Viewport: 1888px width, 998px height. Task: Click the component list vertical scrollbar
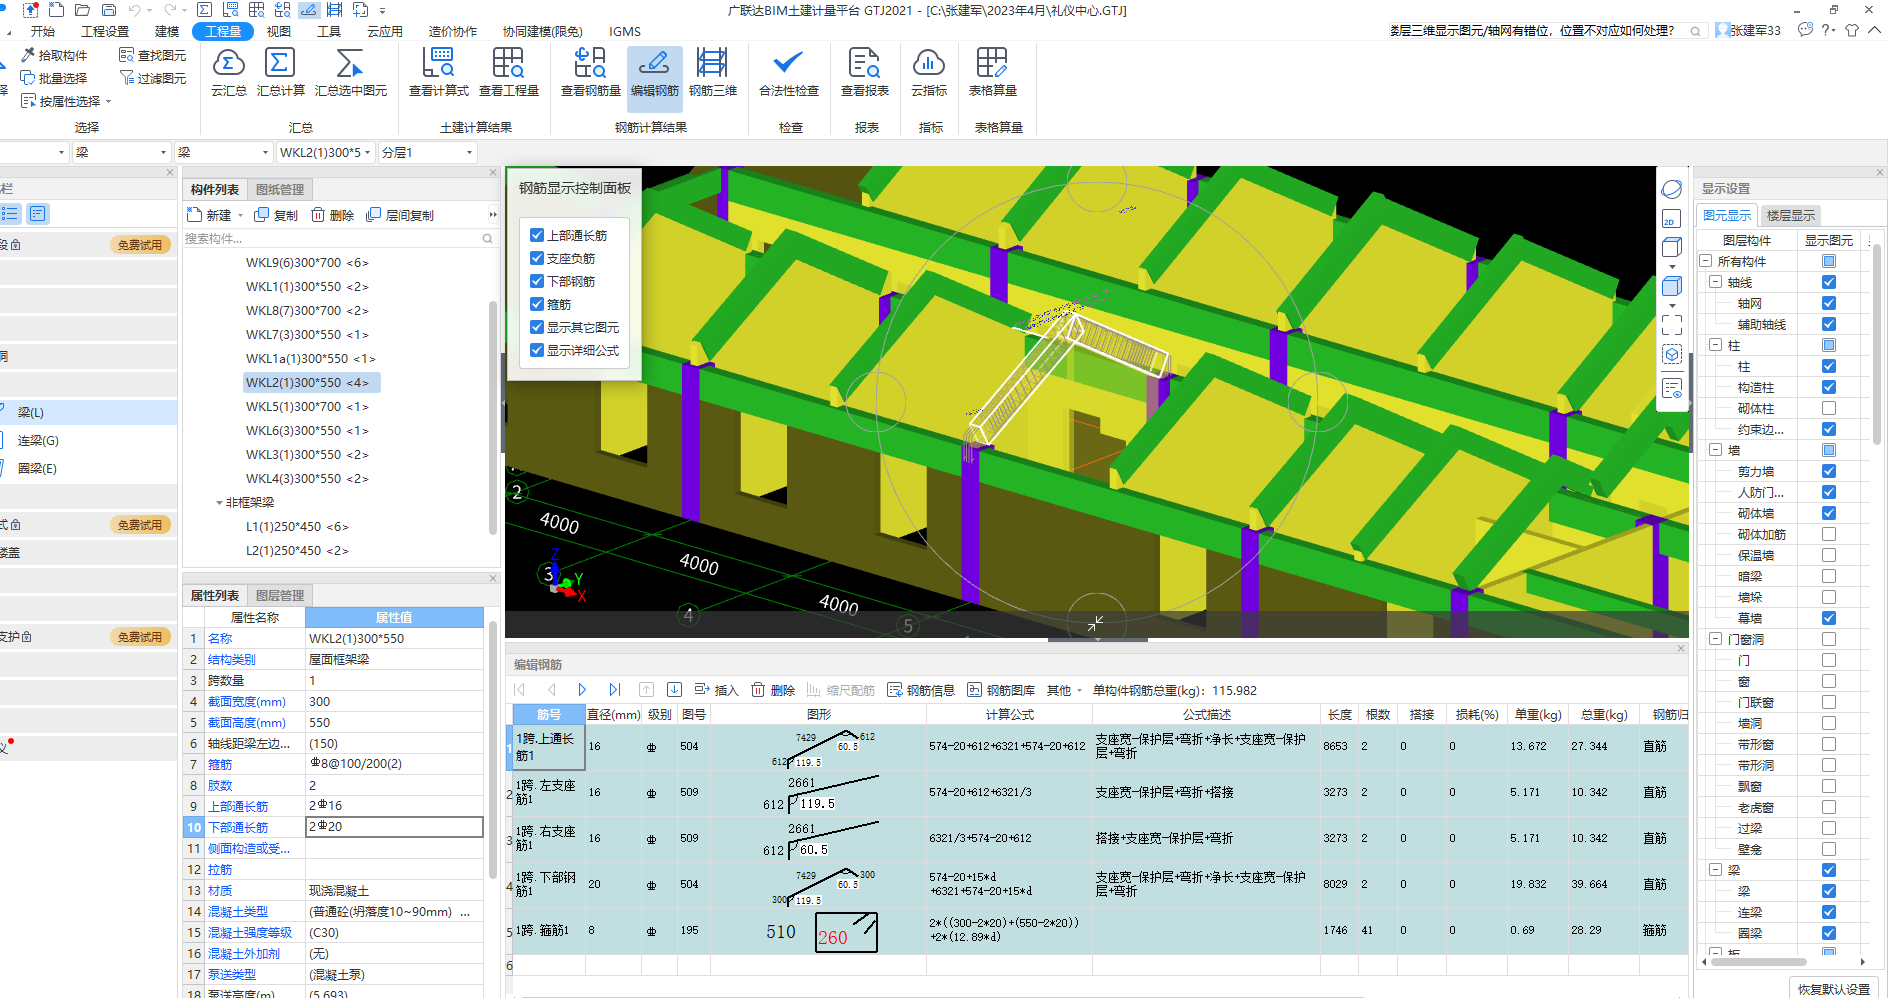[492, 416]
